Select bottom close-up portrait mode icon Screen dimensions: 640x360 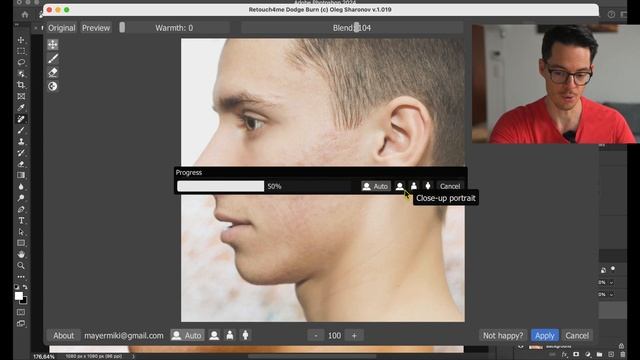coord(214,336)
